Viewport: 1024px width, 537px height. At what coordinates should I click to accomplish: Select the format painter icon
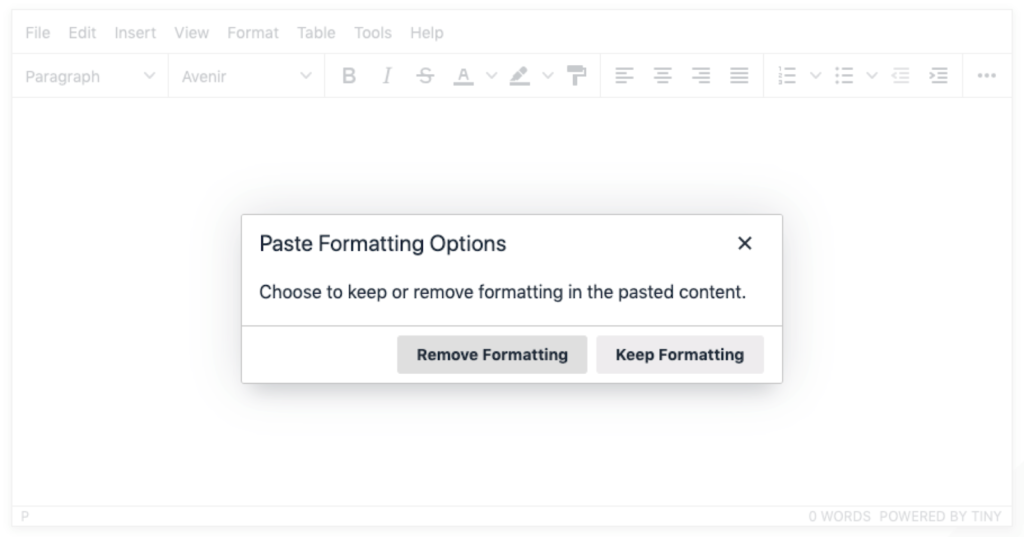[x=576, y=76]
